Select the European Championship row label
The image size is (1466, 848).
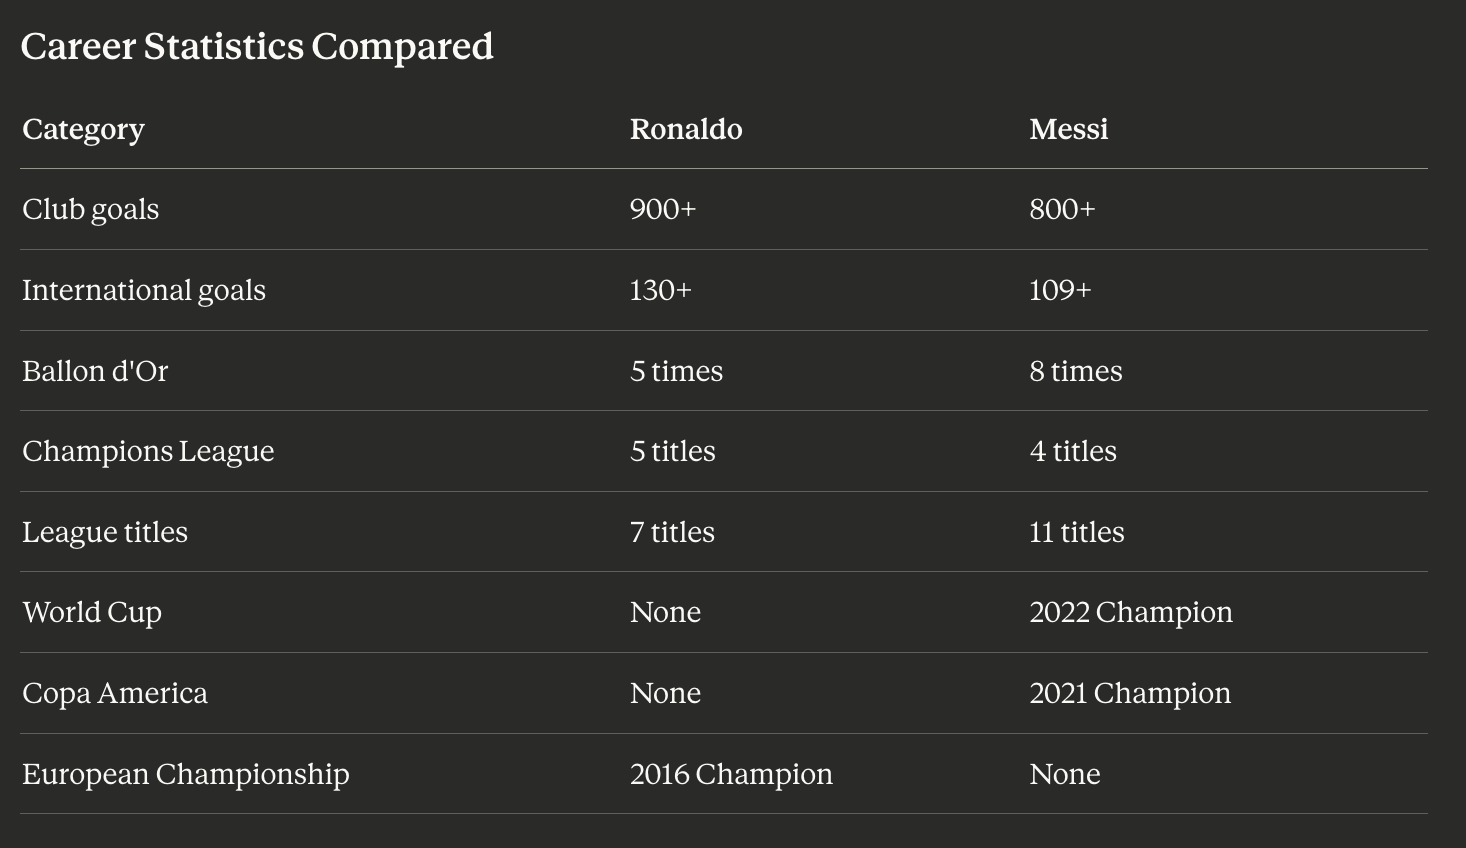[x=186, y=774]
